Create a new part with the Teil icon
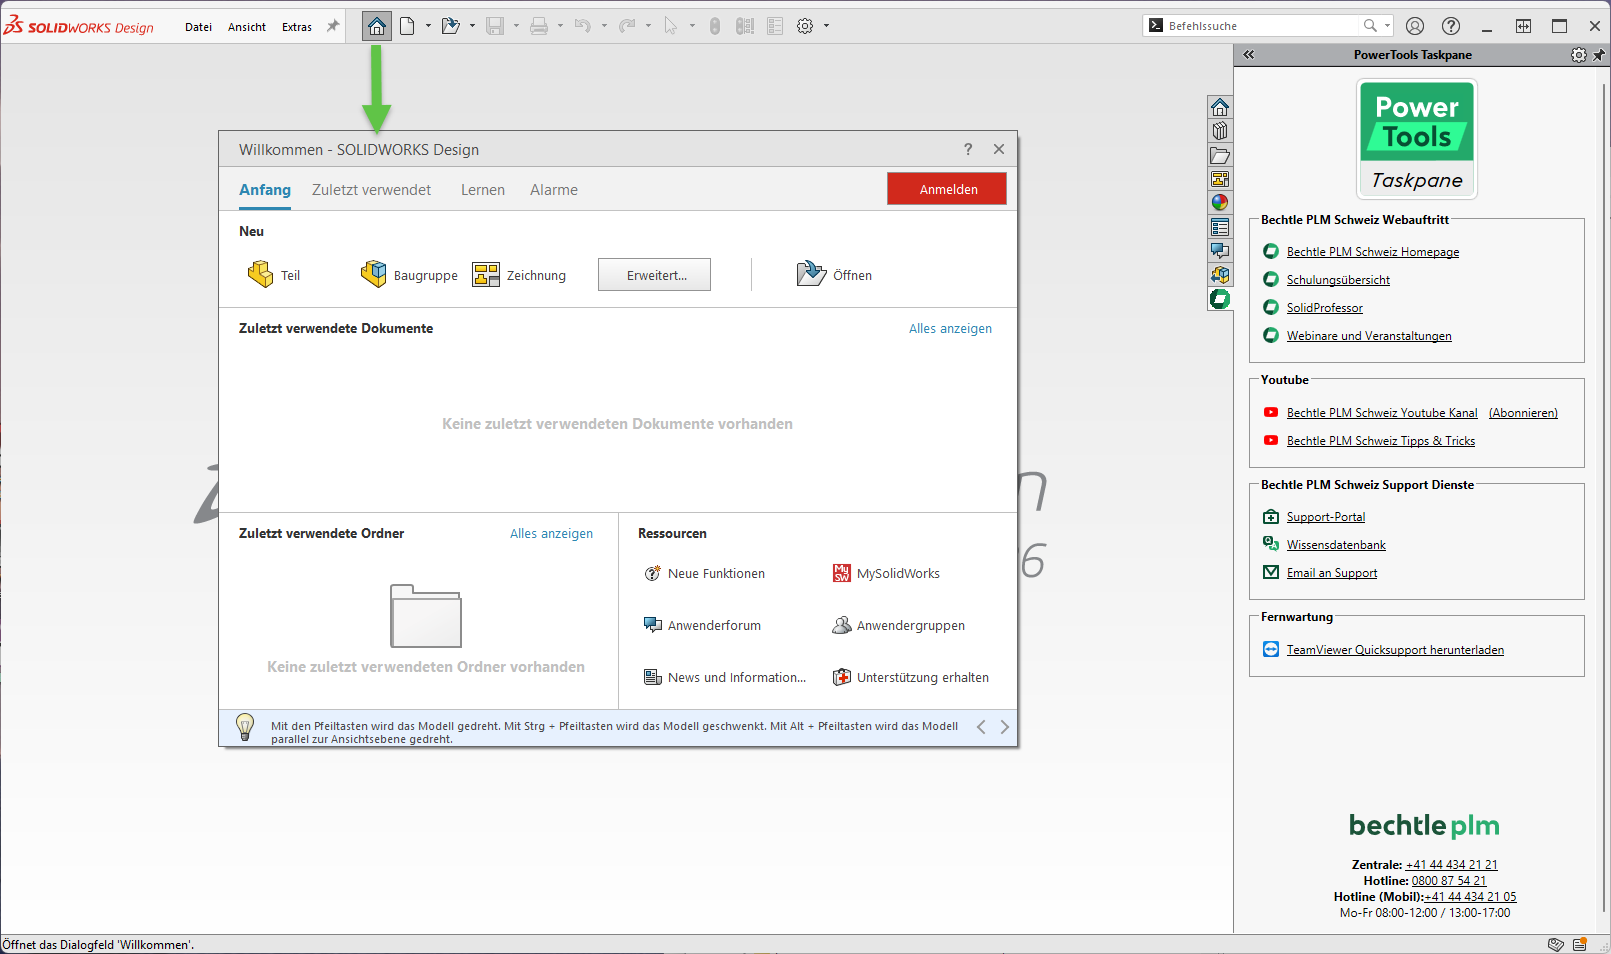Viewport: 1611px width, 954px height. 261,274
